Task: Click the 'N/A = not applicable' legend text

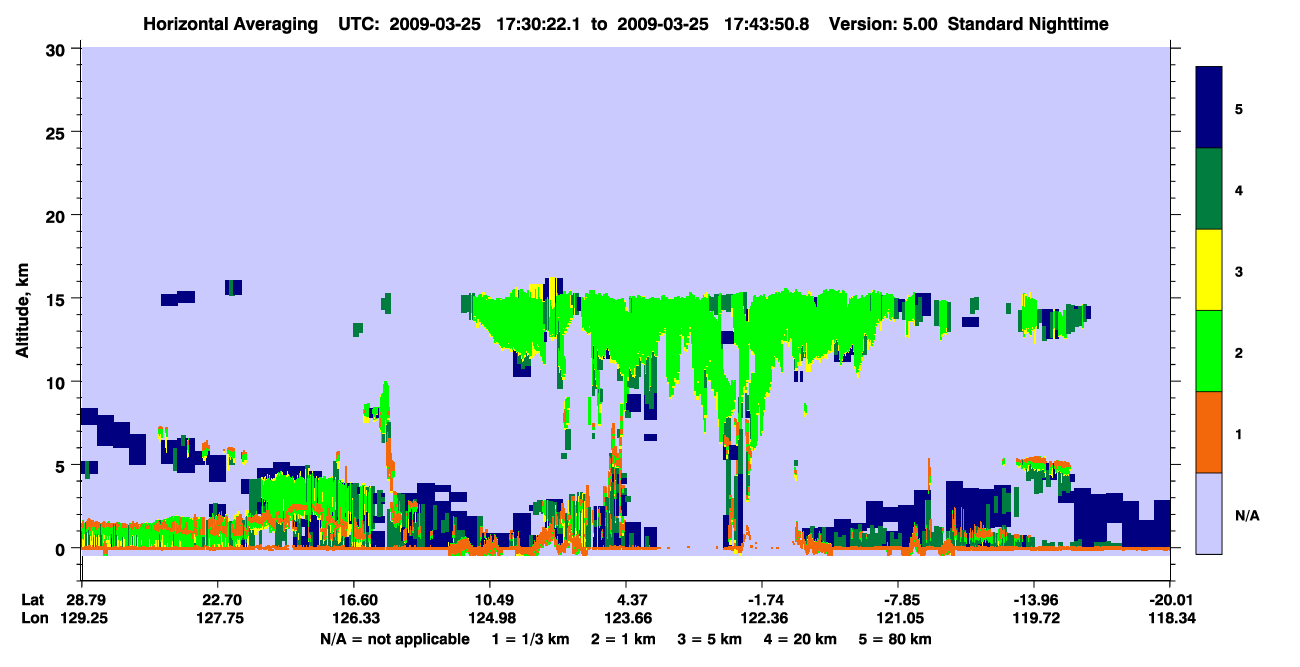Action: click(395, 639)
